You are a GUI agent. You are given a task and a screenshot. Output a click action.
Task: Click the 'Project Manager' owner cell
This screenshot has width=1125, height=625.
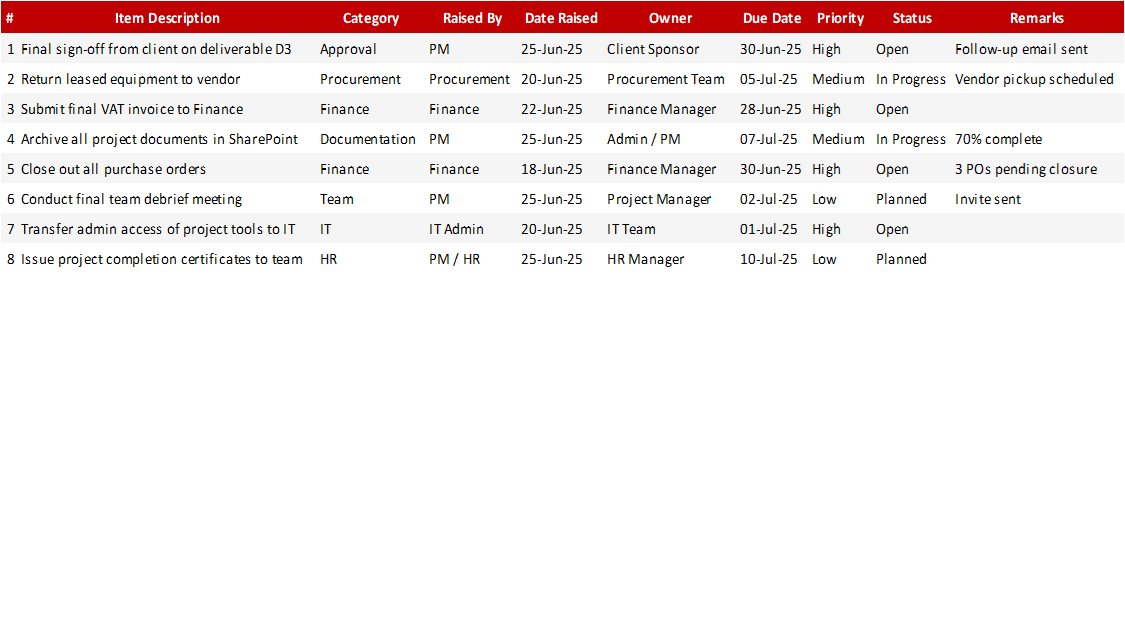(659, 199)
